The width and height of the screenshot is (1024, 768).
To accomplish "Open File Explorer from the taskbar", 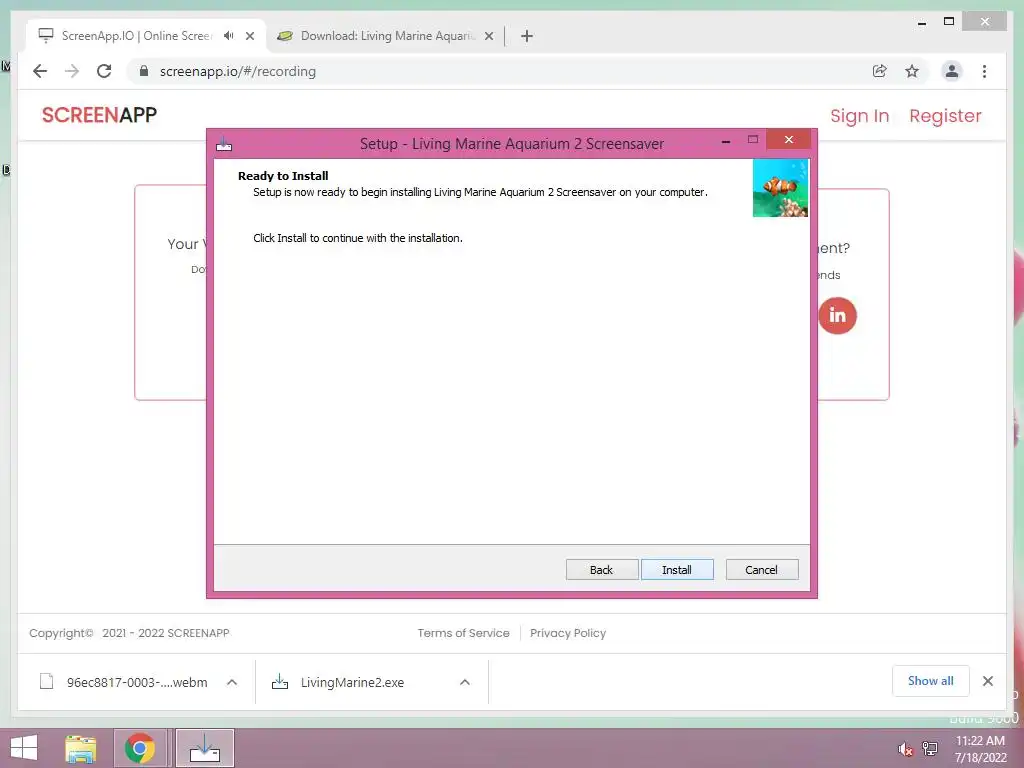I will [x=81, y=748].
